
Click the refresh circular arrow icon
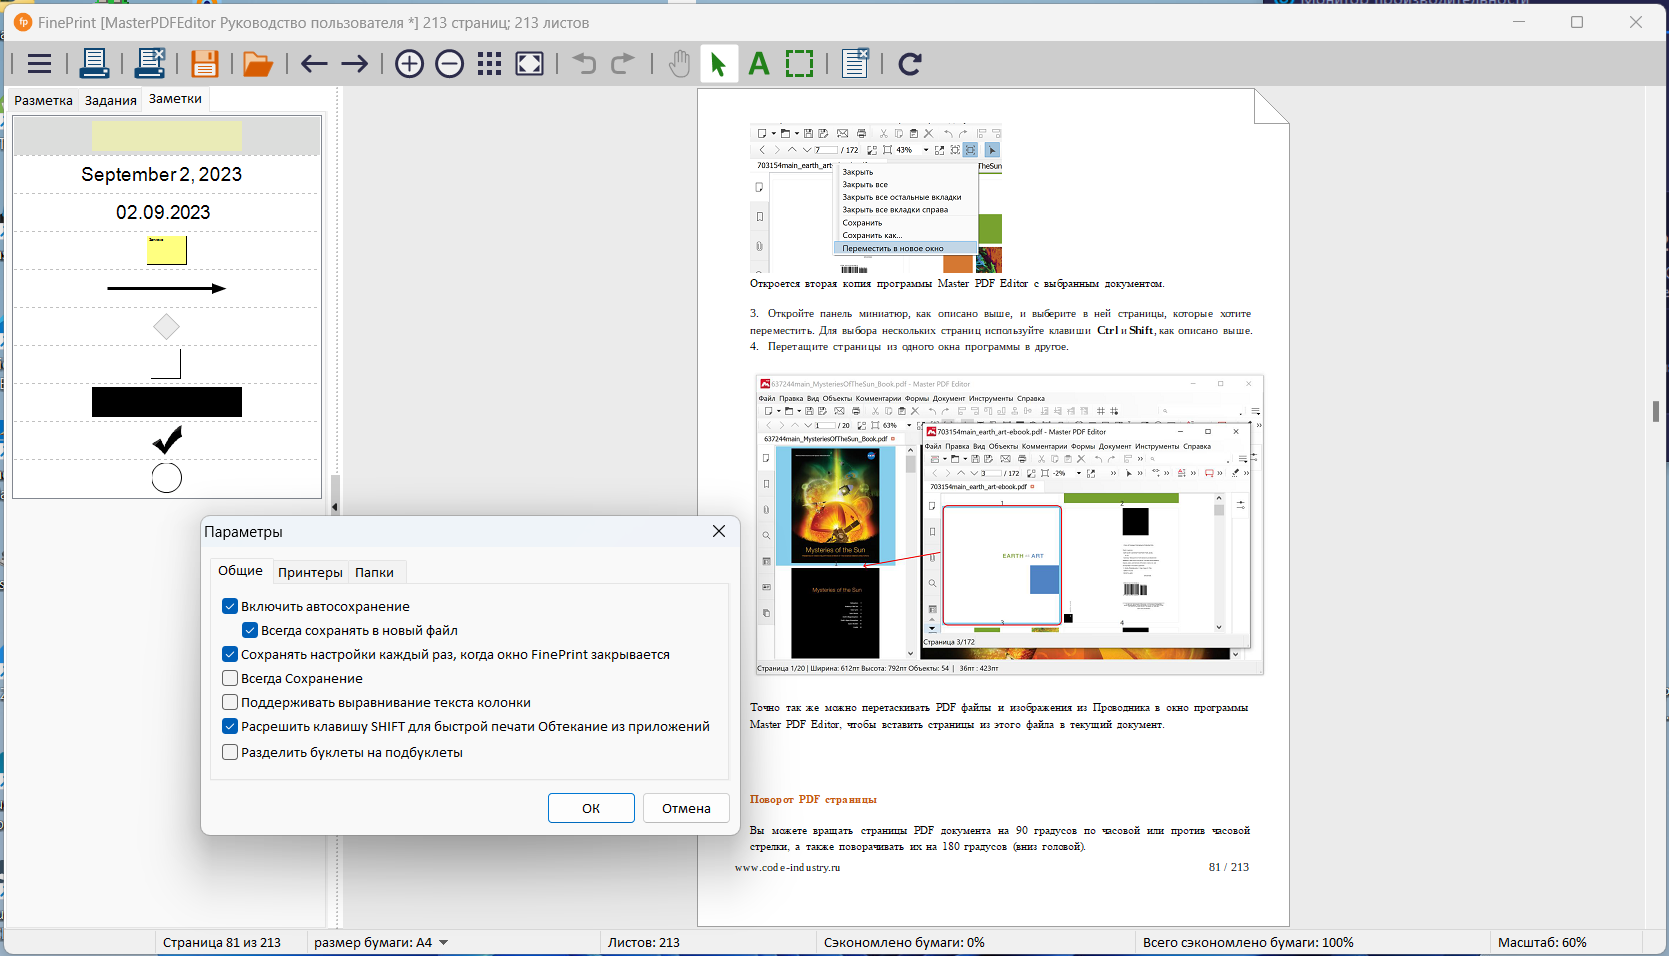pyautogui.click(x=910, y=64)
